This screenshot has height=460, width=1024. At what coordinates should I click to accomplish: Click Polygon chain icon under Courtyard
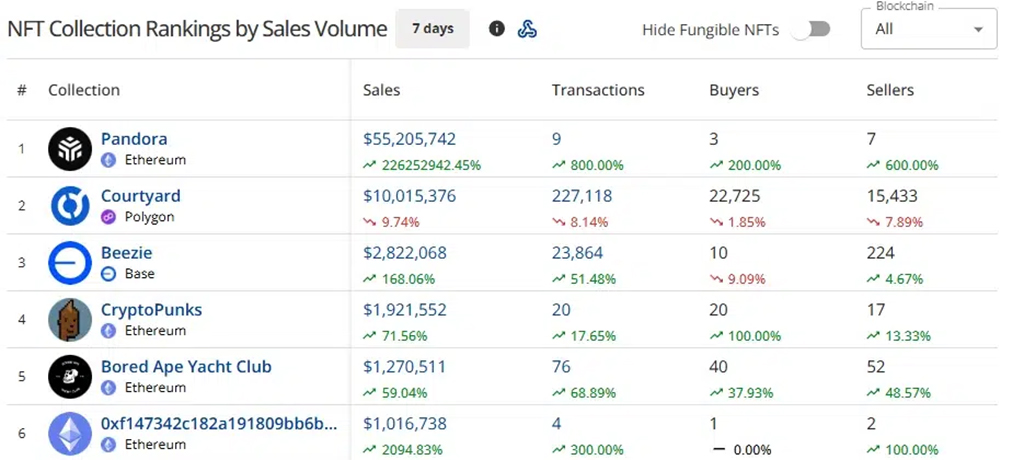108,217
